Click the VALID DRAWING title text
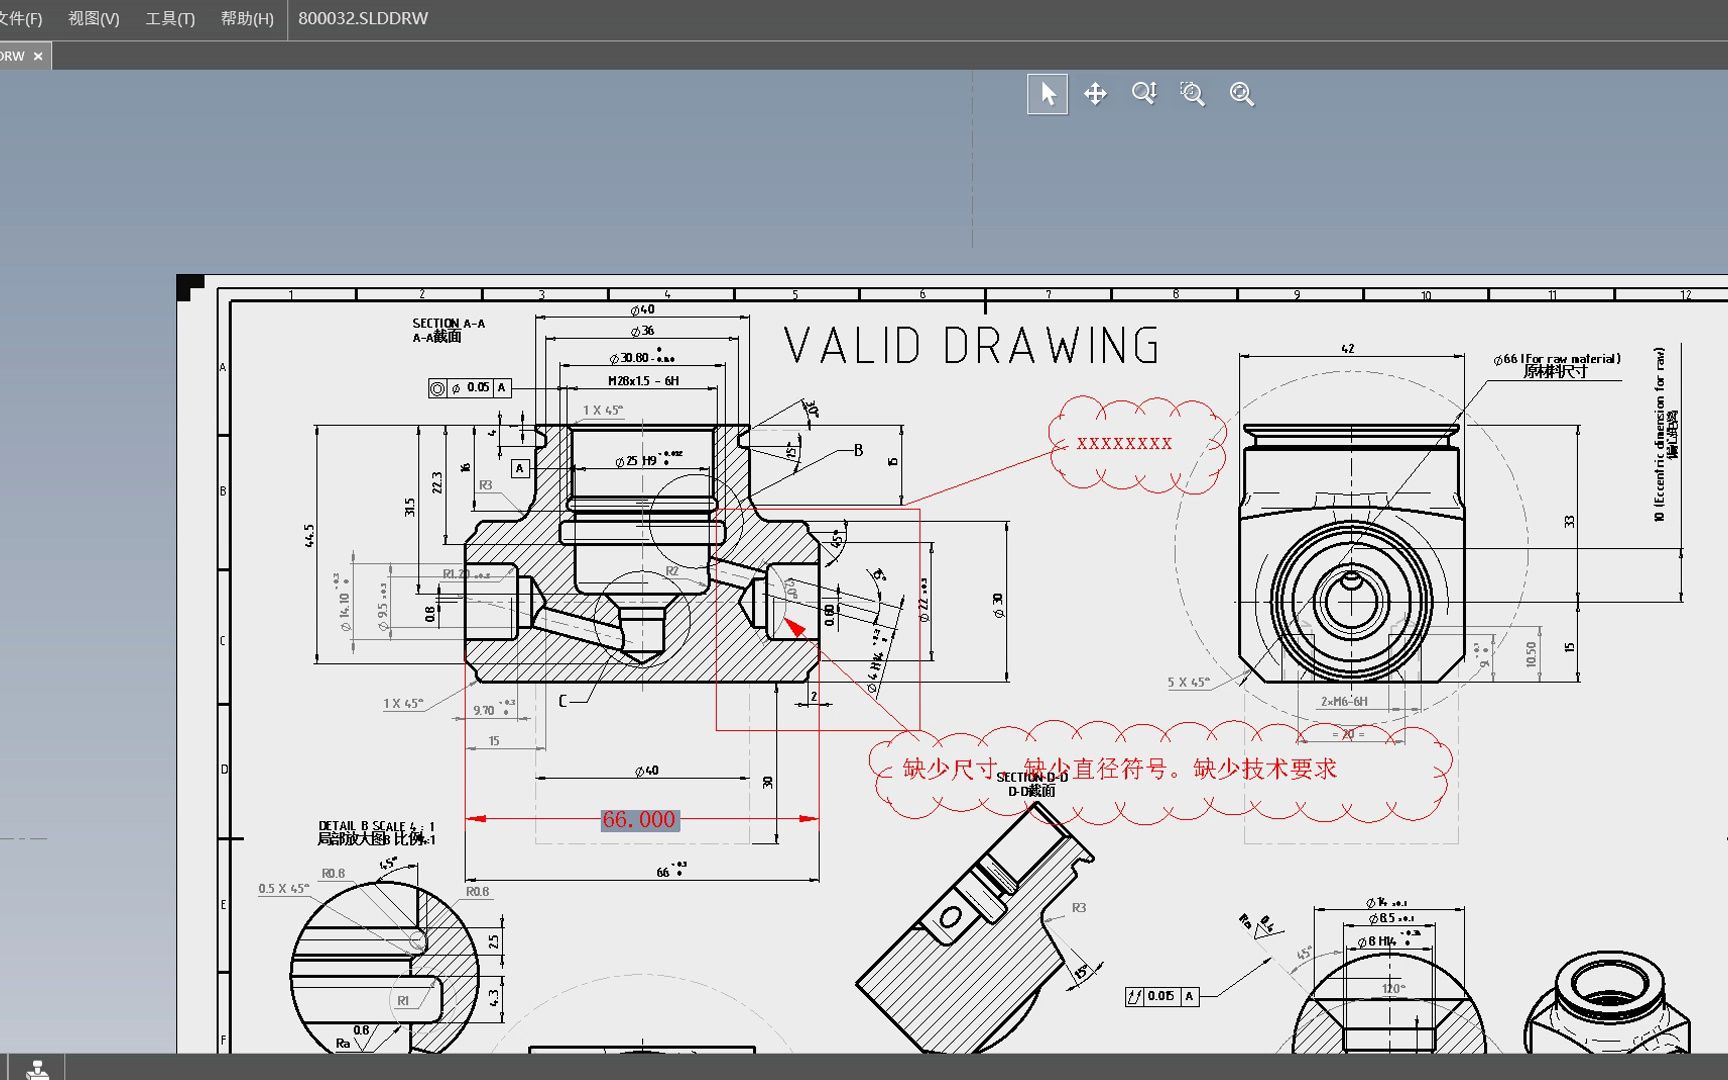 [971, 346]
